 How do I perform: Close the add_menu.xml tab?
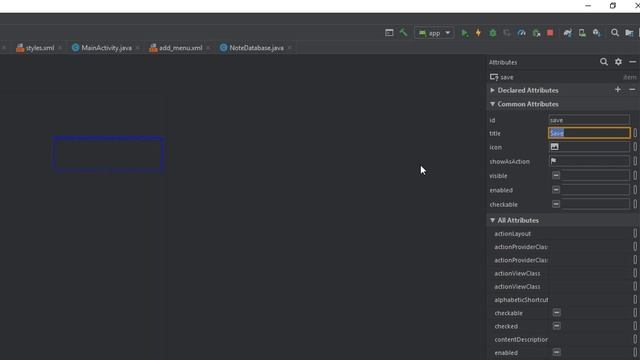tap(208, 48)
